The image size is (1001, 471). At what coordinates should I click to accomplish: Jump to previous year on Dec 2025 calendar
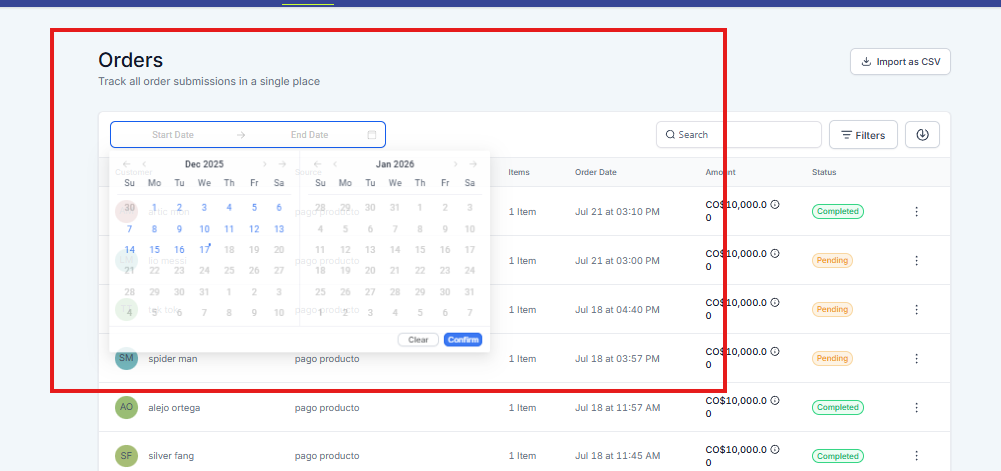coord(127,164)
